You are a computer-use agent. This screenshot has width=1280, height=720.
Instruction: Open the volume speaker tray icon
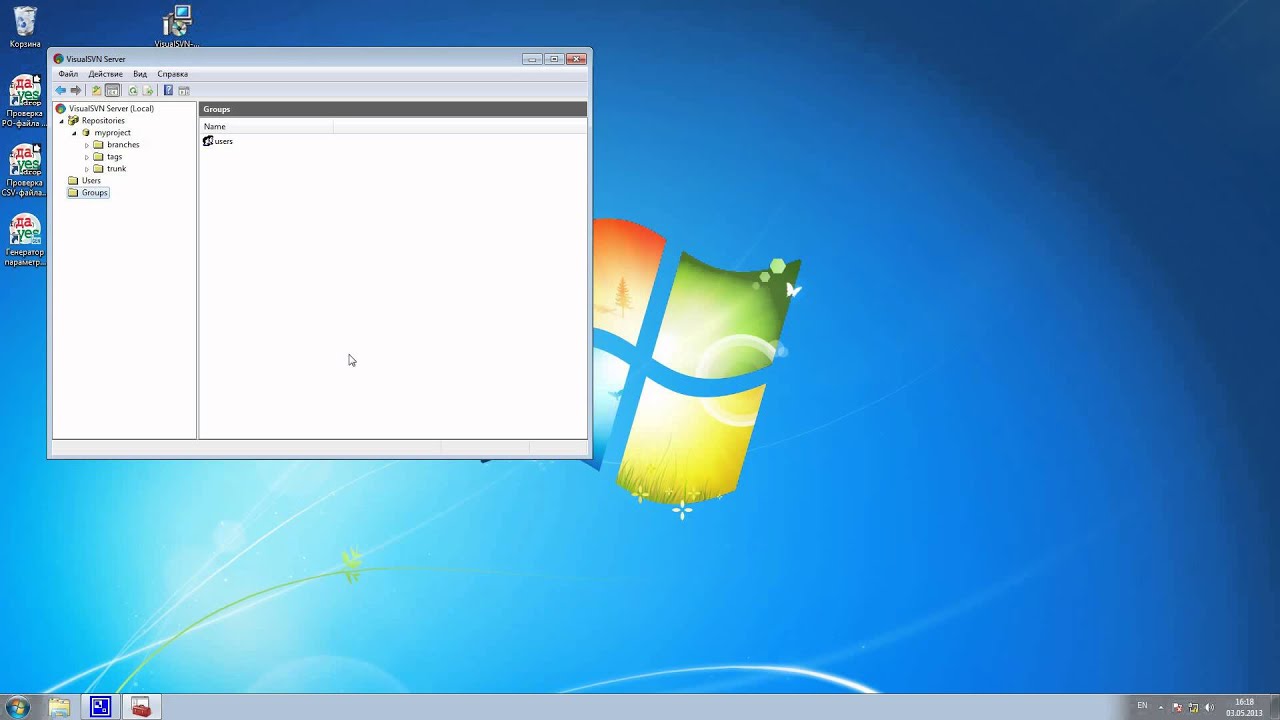pyautogui.click(x=1209, y=708)
